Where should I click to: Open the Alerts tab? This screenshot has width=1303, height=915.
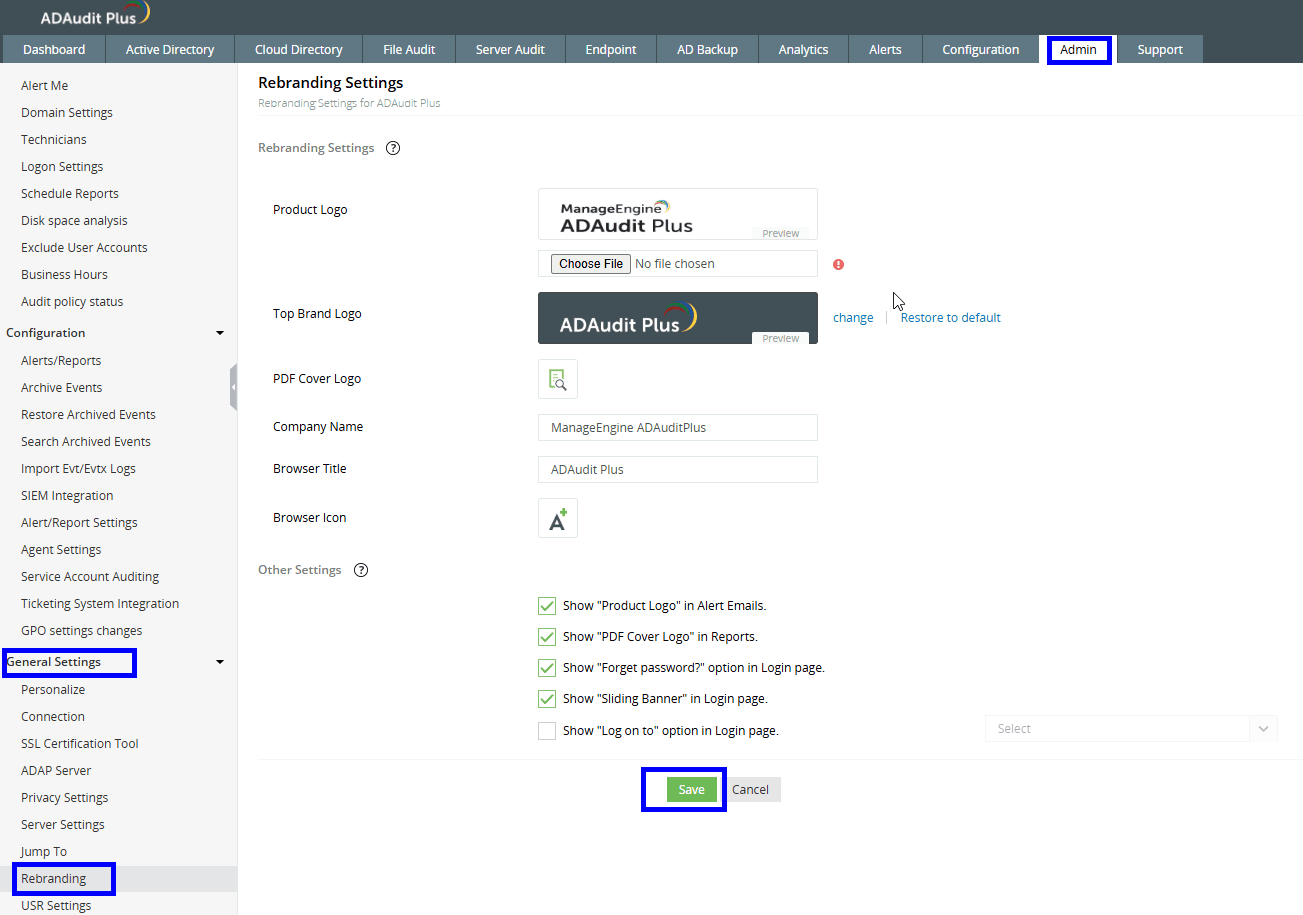pyautogui.click(x=885, y=49)
